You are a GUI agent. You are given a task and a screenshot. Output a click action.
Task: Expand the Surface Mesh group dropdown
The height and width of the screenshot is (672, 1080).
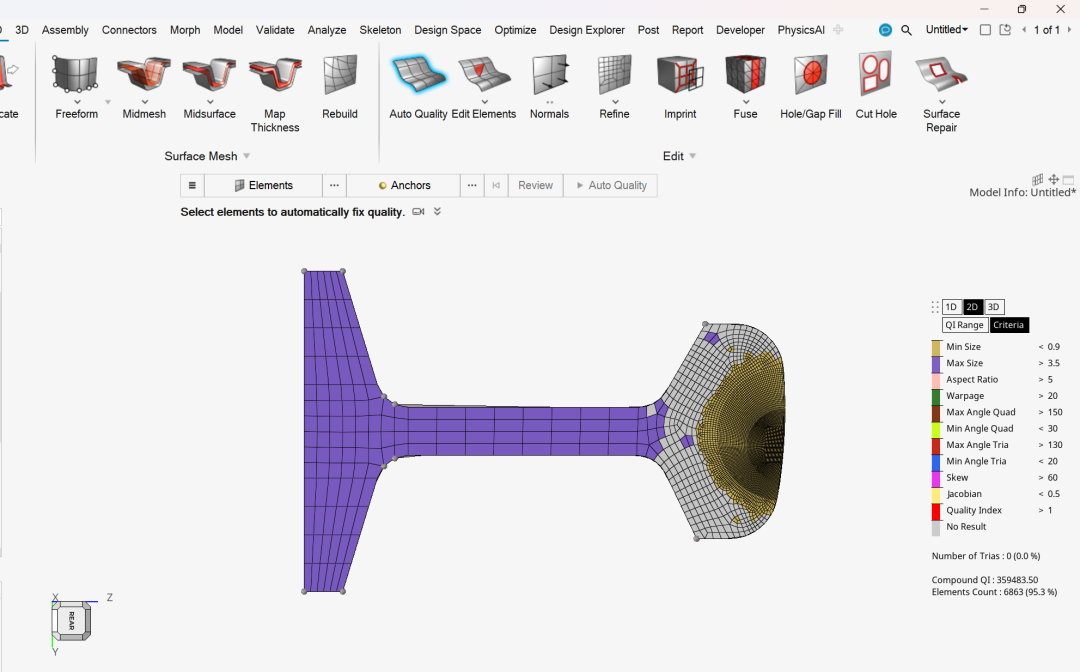click(x=247, y=156)
